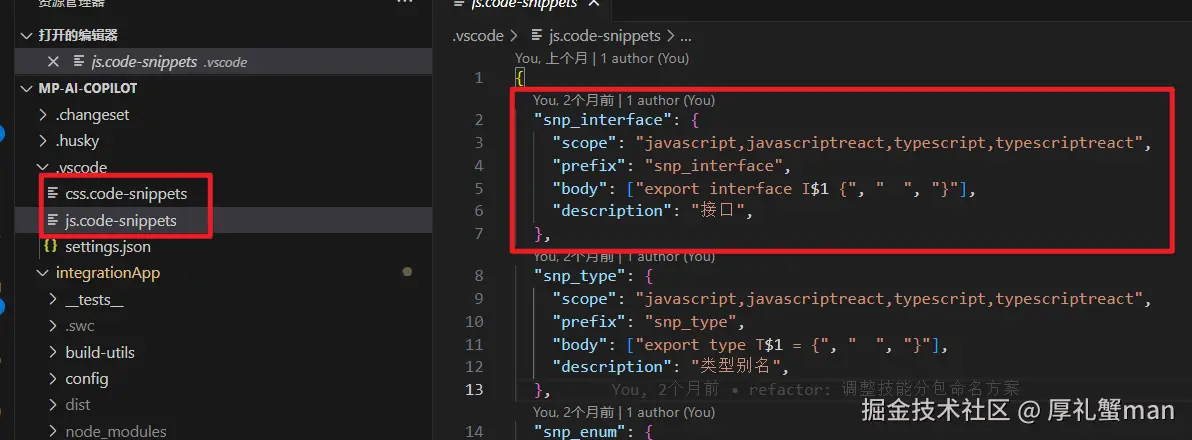Click the "snp_interface" prefix value on line 4
This screenshot has width=1192, height=440.
(x=715, y=165)
